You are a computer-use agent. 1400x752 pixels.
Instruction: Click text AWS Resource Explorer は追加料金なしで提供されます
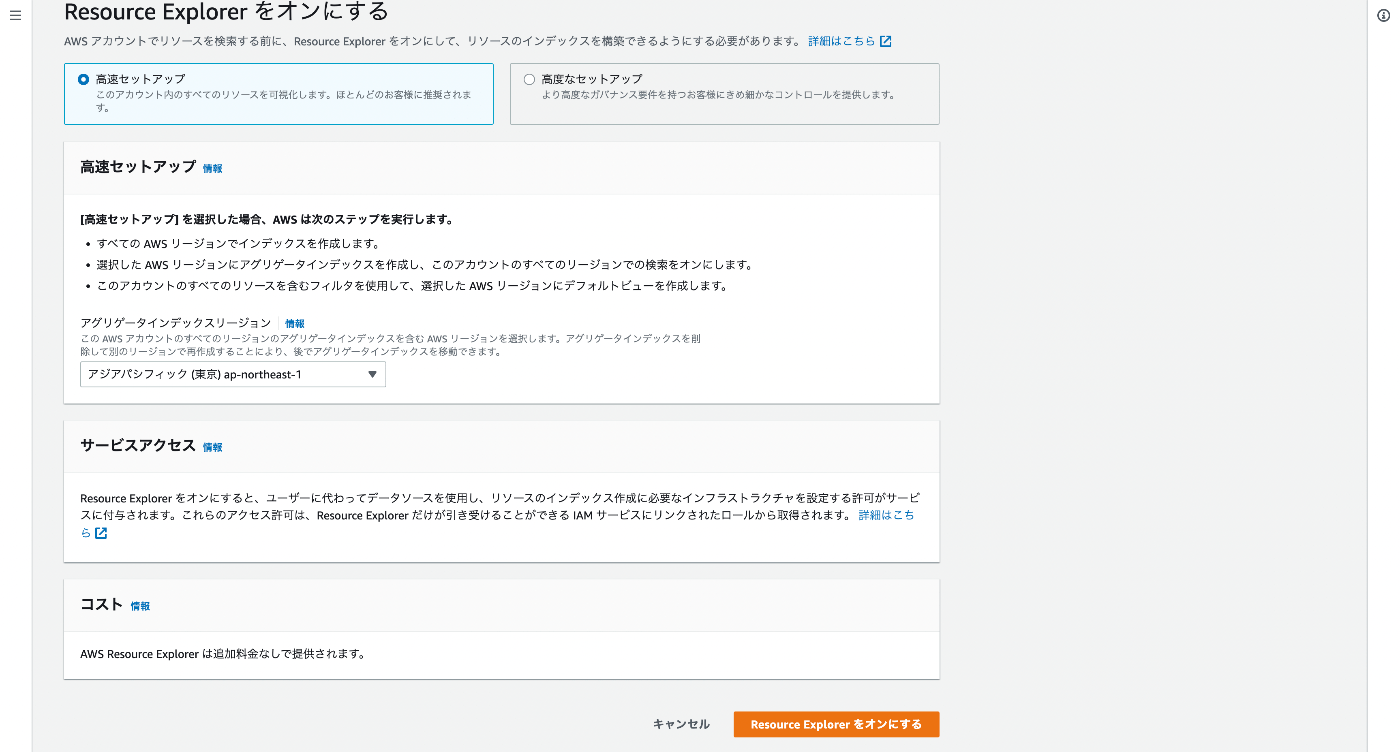[x=222, y=655]
